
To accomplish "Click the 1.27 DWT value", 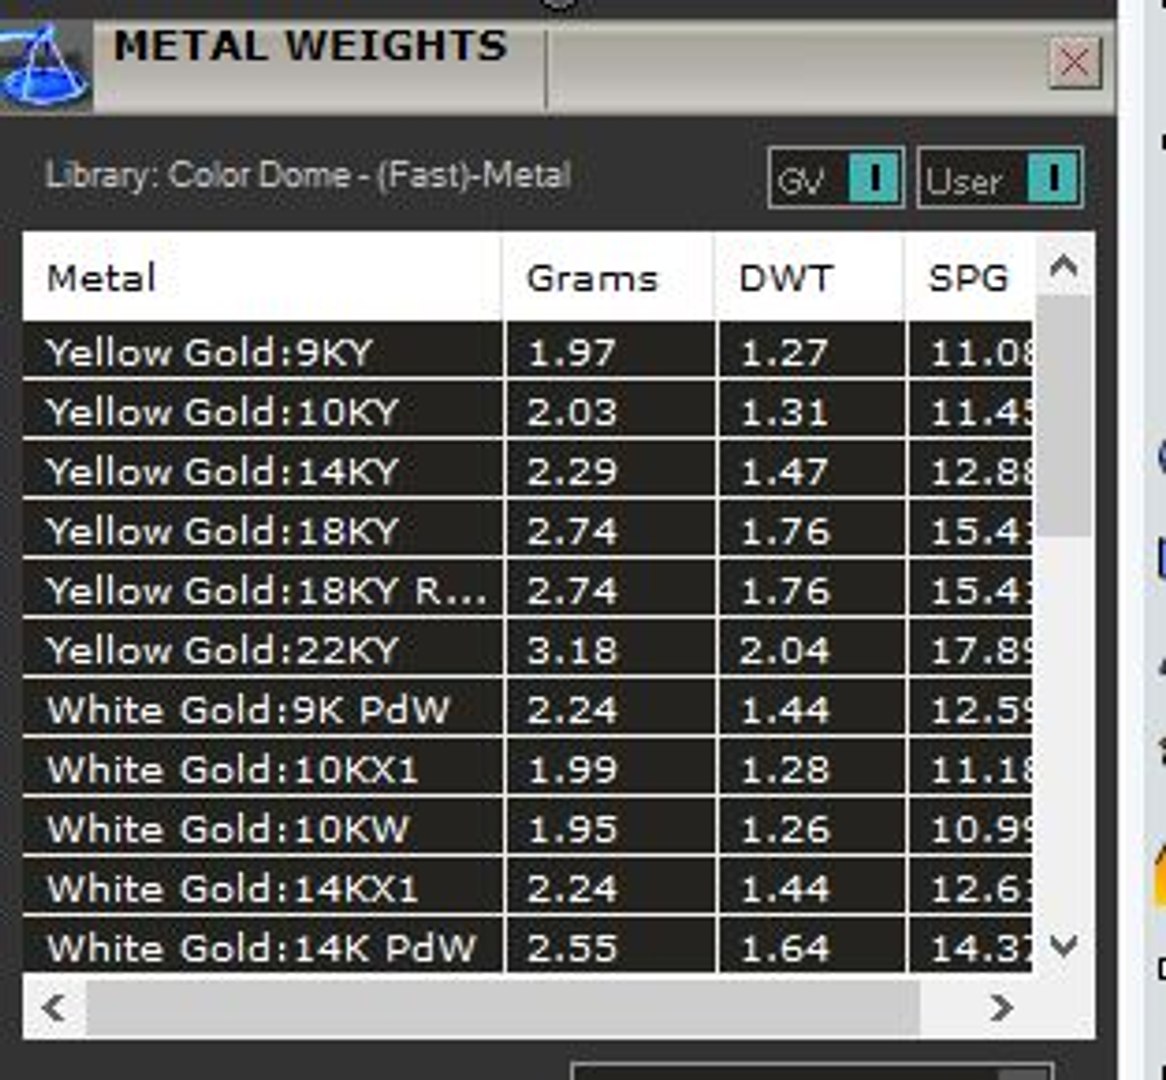I will (x=785, y=353).
